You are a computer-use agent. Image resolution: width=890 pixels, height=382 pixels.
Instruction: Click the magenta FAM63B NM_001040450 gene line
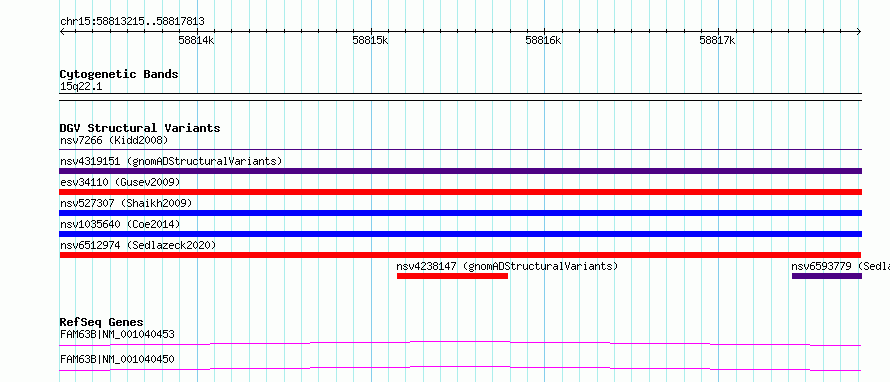tap(461, 368)
